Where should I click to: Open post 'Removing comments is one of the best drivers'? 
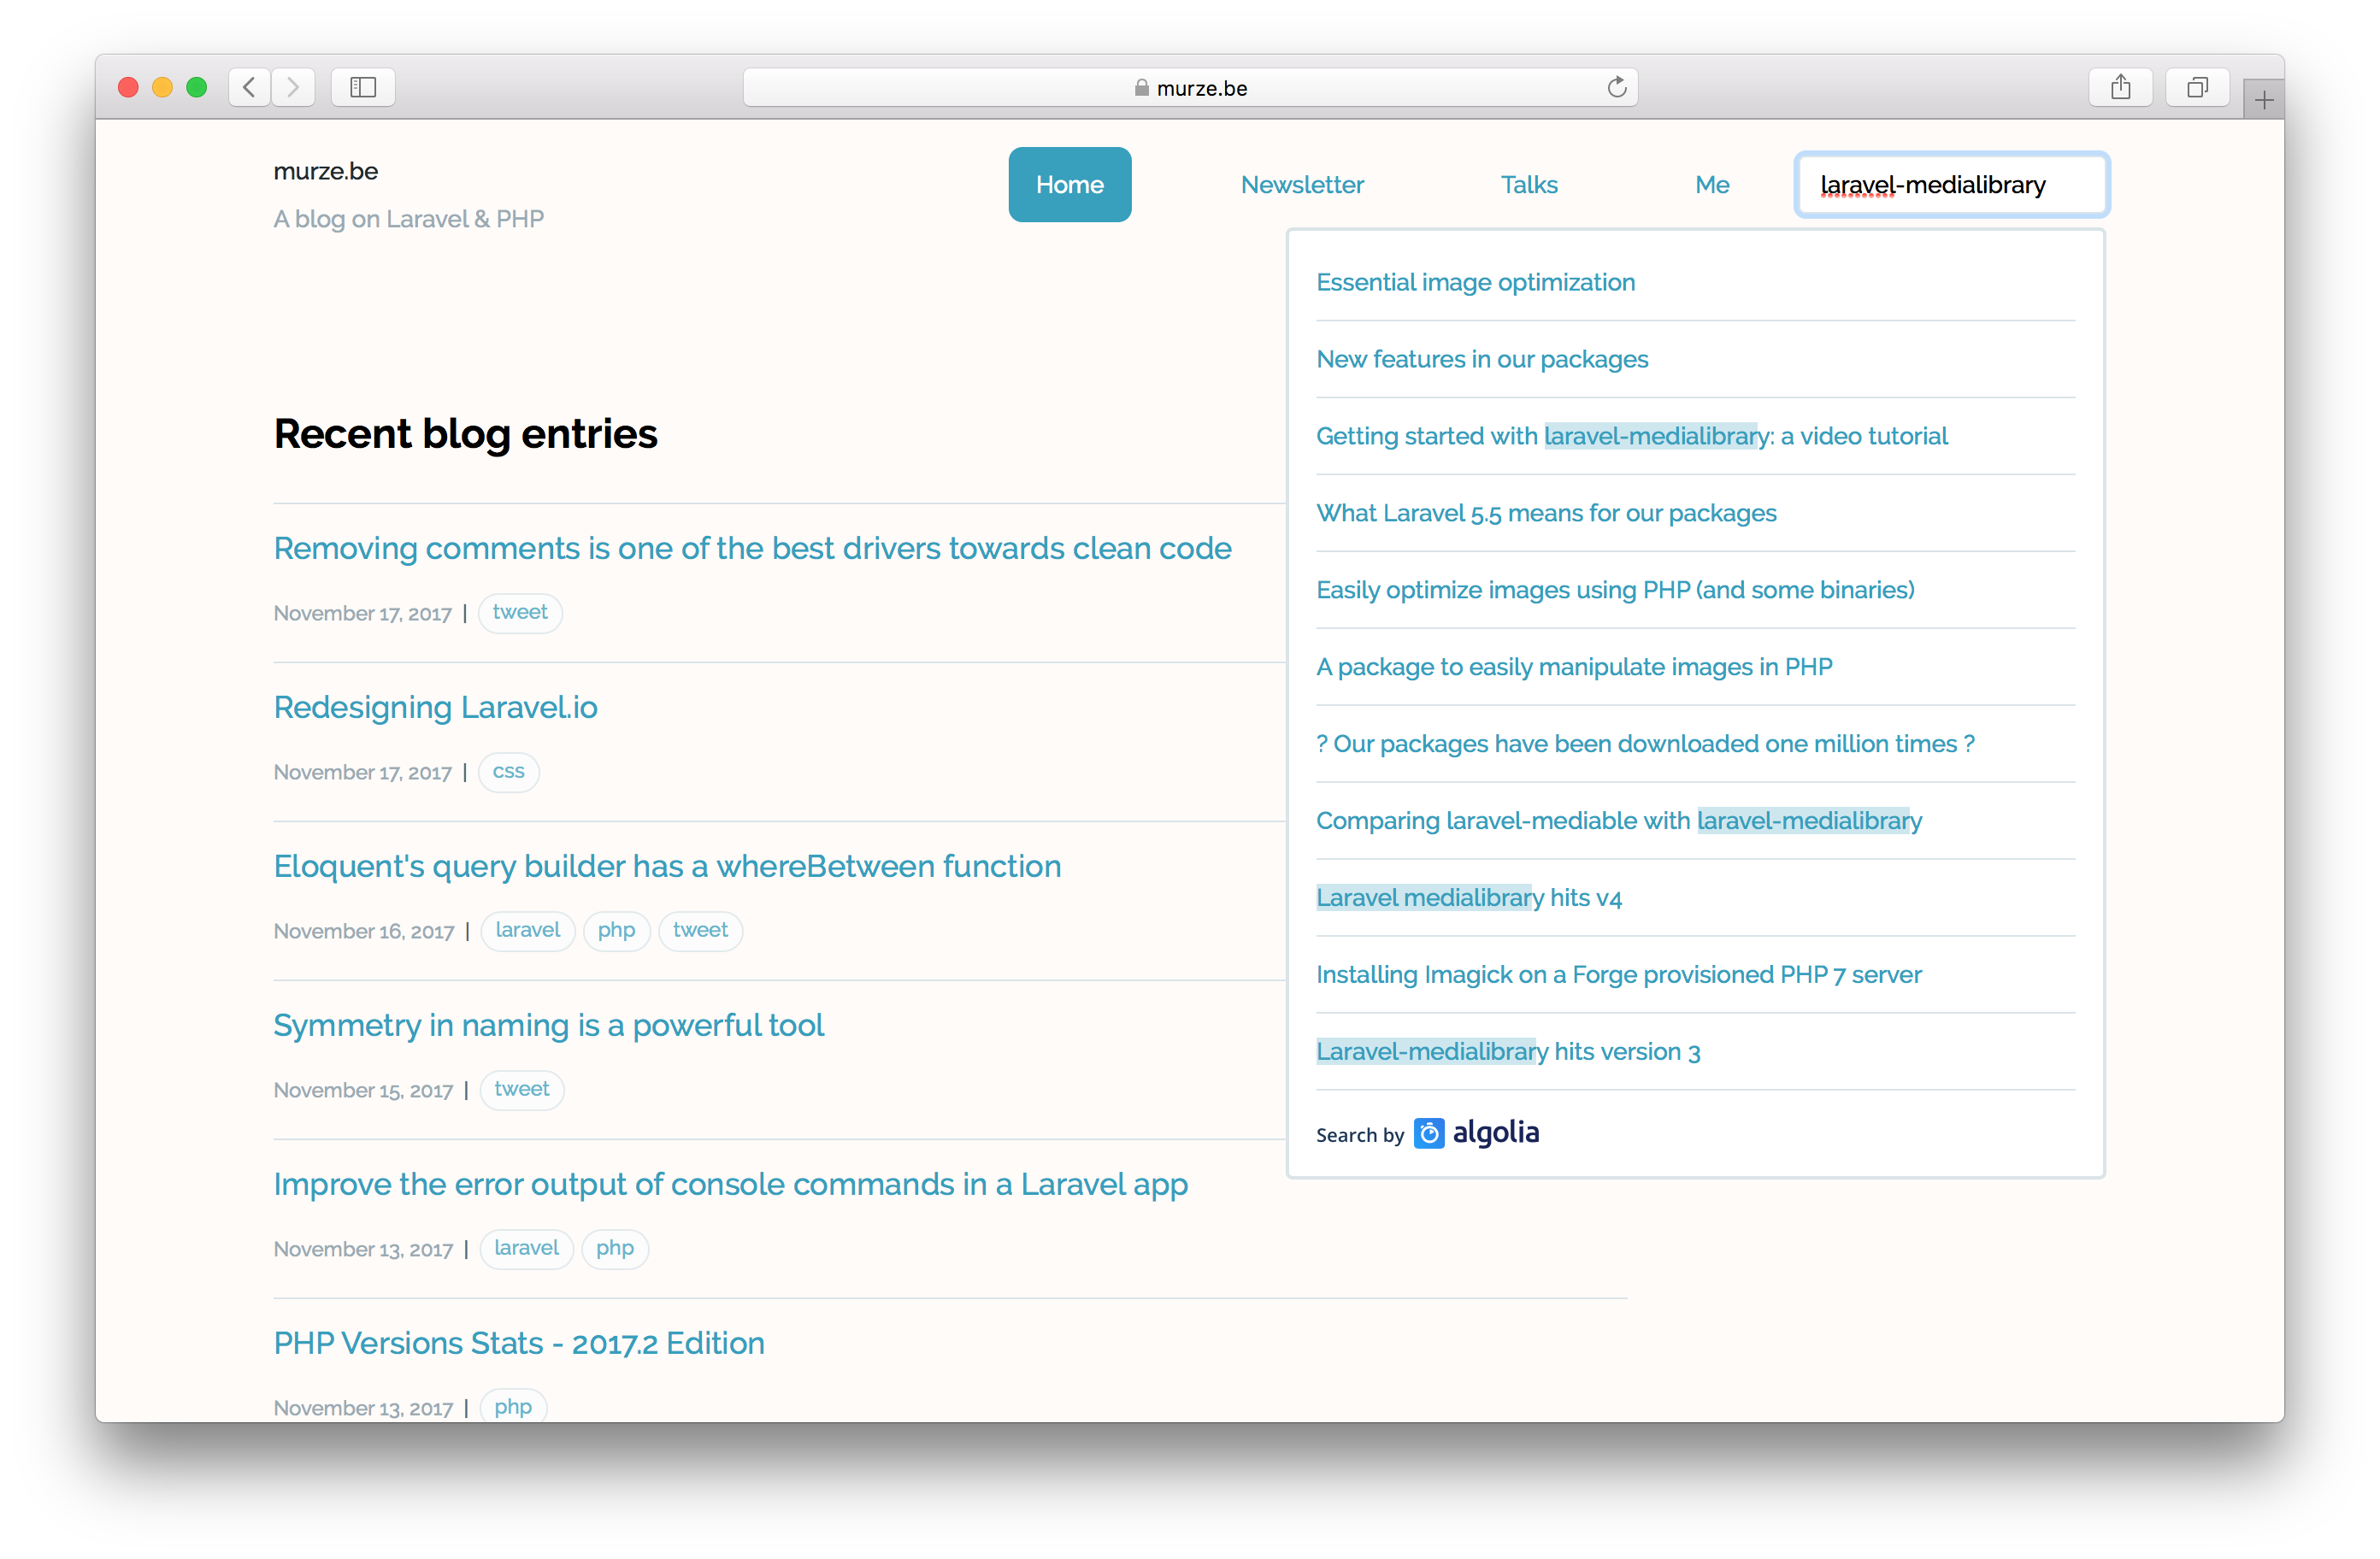[x=752, y=548]
